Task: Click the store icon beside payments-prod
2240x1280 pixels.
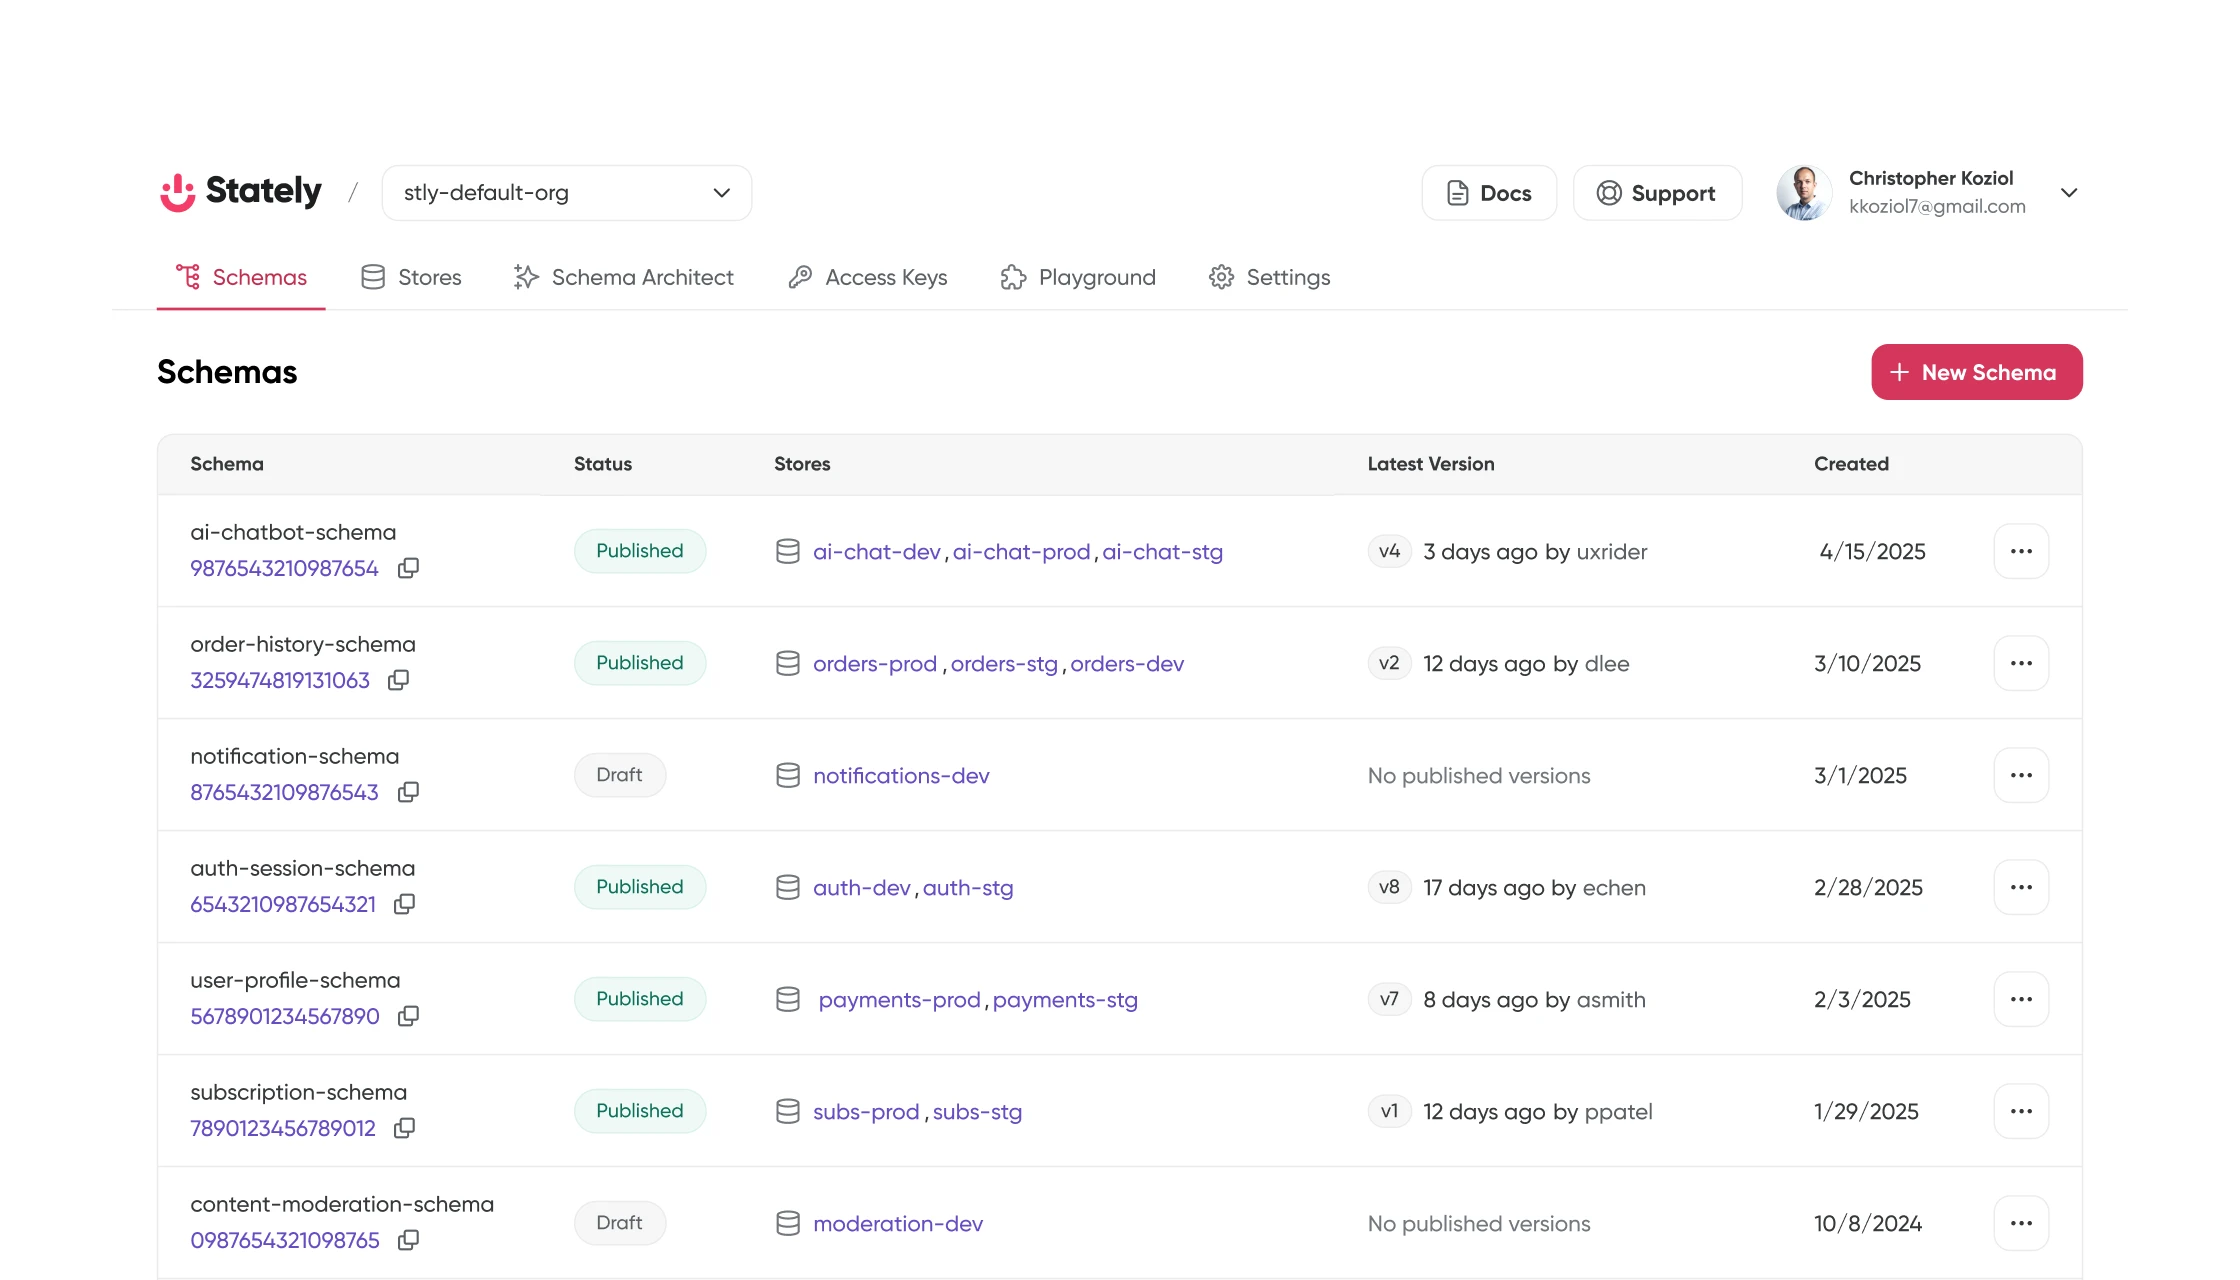Action: point(788,1000)
